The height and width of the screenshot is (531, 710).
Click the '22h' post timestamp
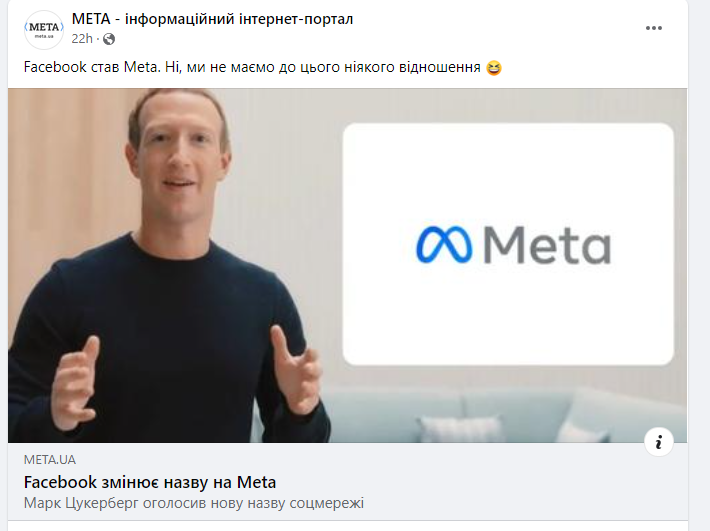click(x=82, y=39)
